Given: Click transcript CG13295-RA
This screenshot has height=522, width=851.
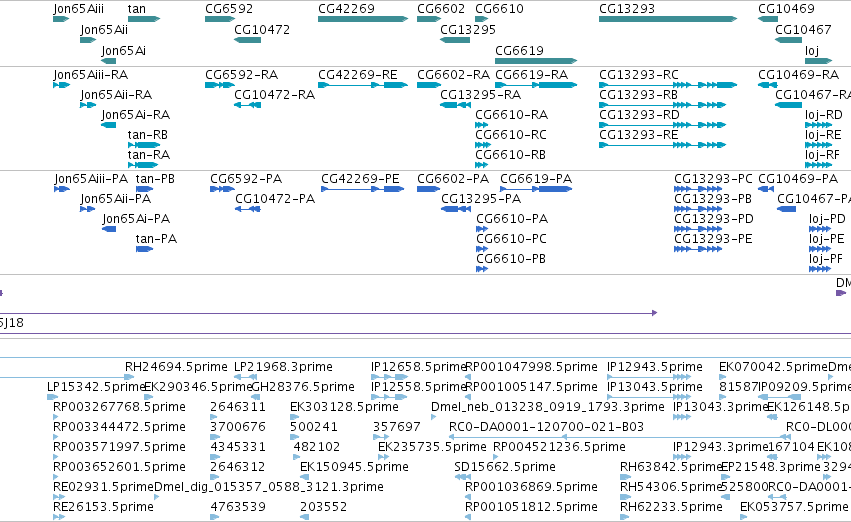Looking at the screenshot, I should click(x=455, y=105).
